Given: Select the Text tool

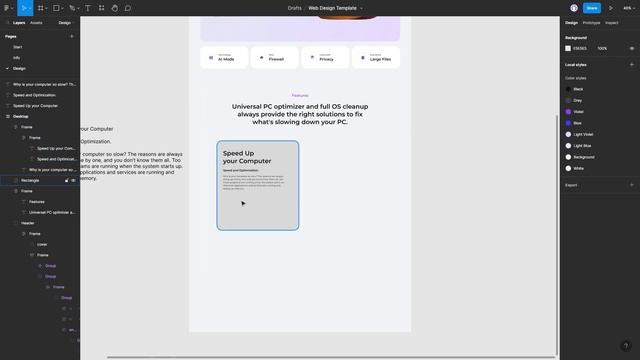Looking at the screenshot, I should pos(88,8).
